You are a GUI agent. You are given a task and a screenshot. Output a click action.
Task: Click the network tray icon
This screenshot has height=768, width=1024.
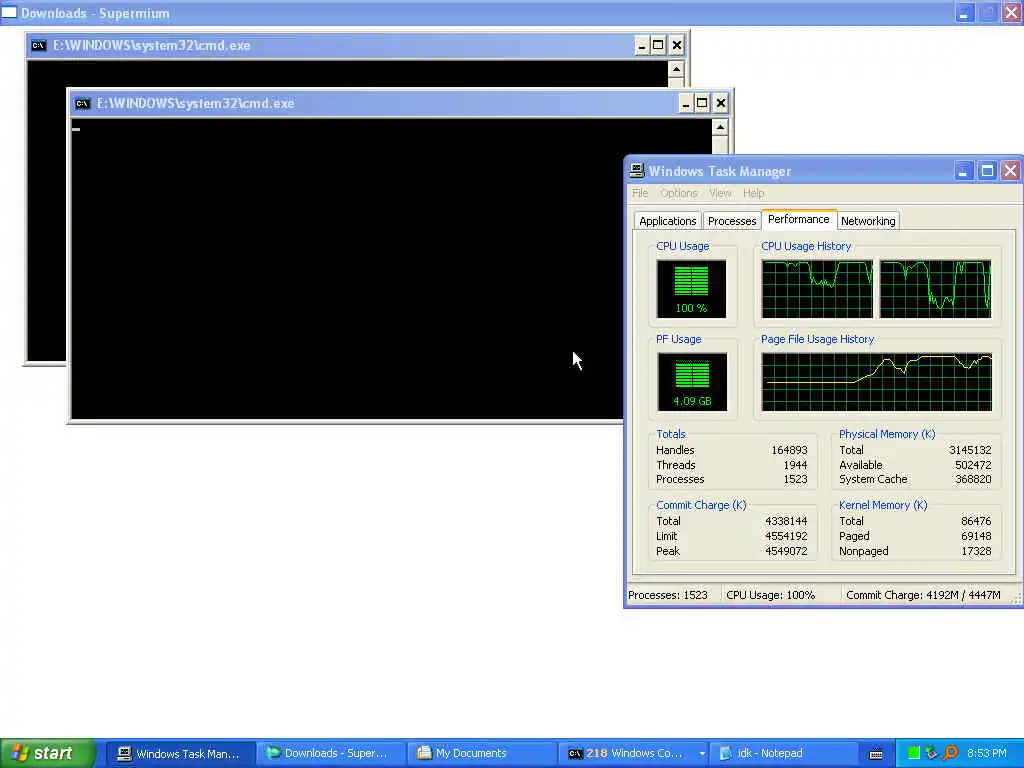tap(932, 754)
